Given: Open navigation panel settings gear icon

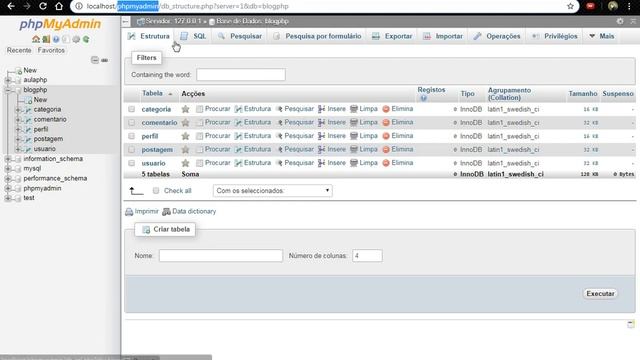Looking at the screenshot, I should click(76, 39).
